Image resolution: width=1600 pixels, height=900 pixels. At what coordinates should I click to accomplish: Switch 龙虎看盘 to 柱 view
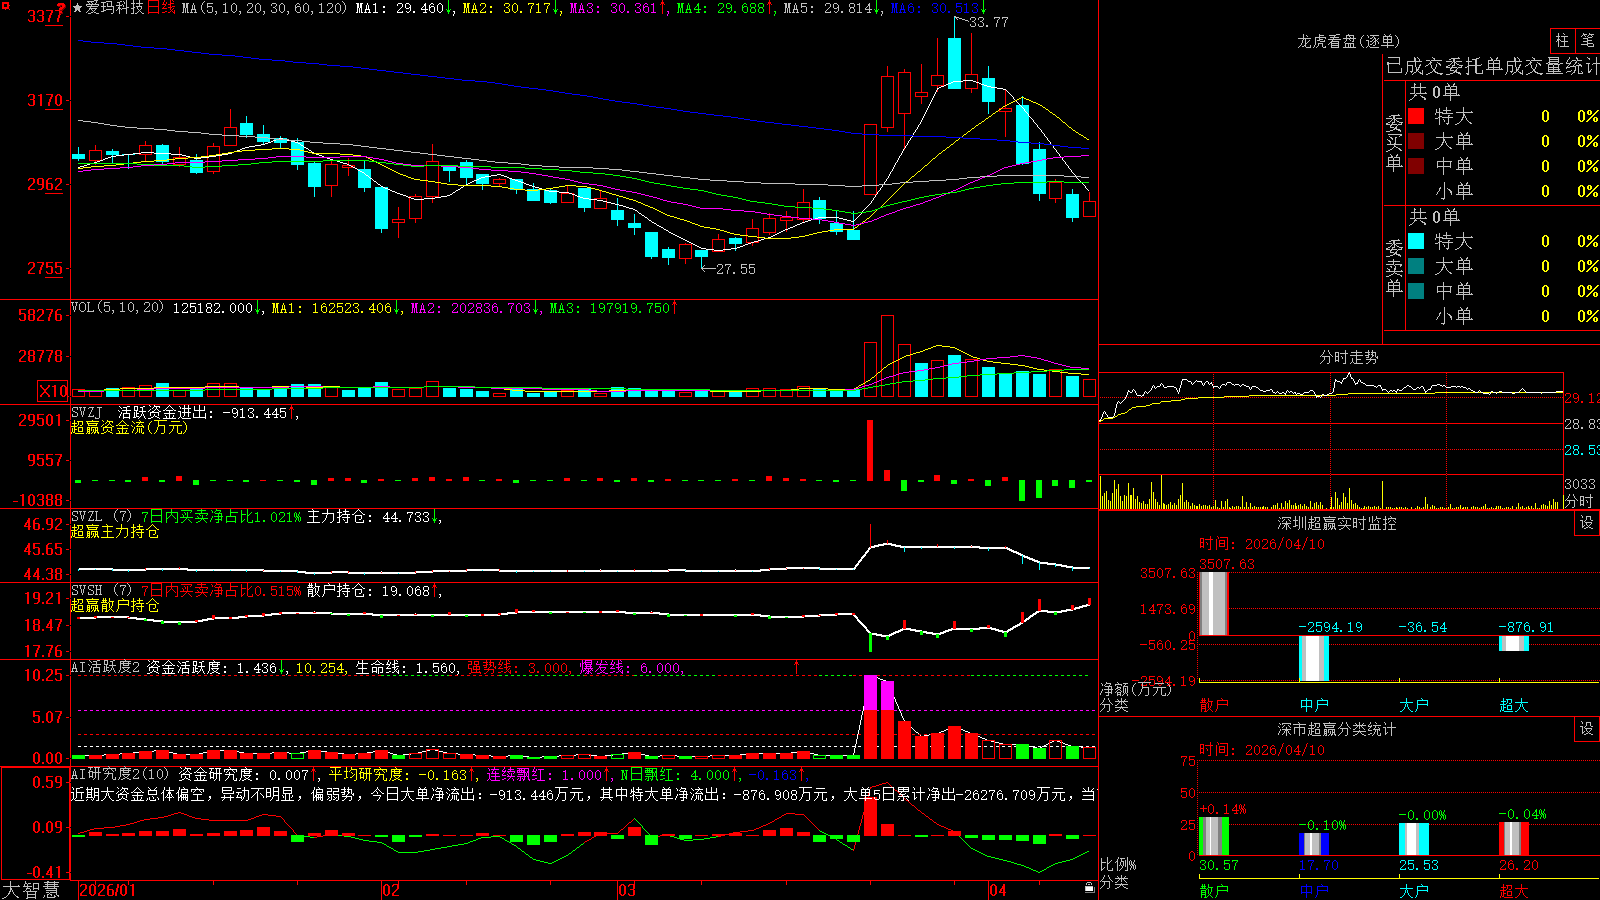pos(1562,40)
